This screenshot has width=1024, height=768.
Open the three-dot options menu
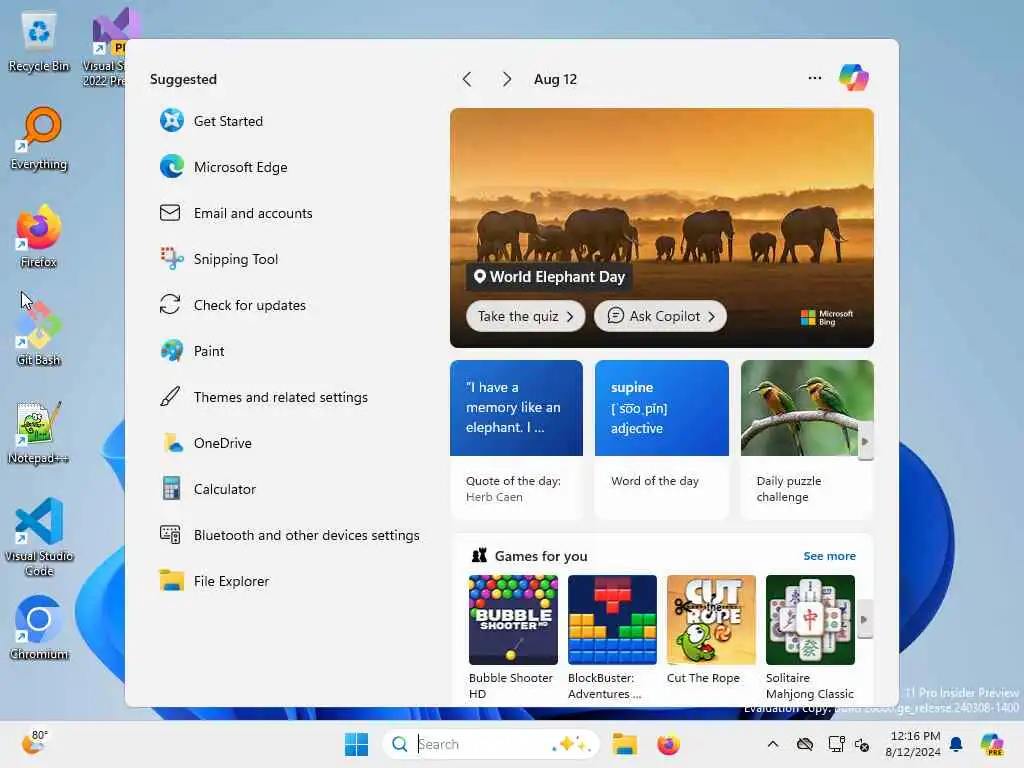[814, 78]
